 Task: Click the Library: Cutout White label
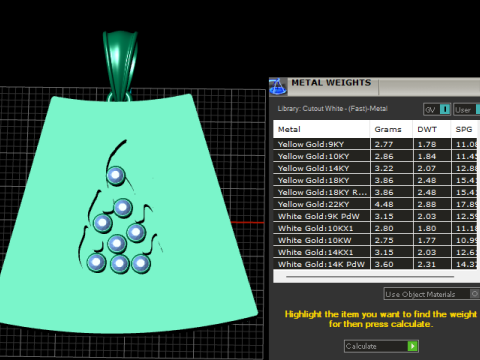pyautogui.click(x=332, y=109)
